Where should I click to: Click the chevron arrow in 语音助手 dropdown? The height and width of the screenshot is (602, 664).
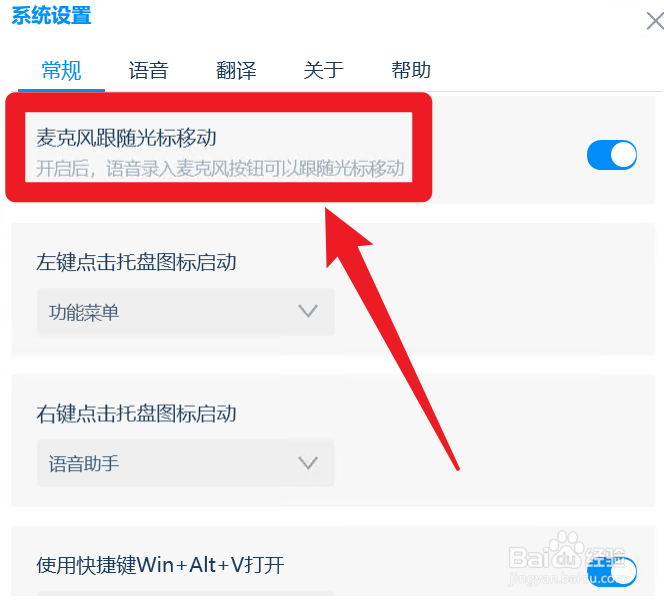coord(308,462)
